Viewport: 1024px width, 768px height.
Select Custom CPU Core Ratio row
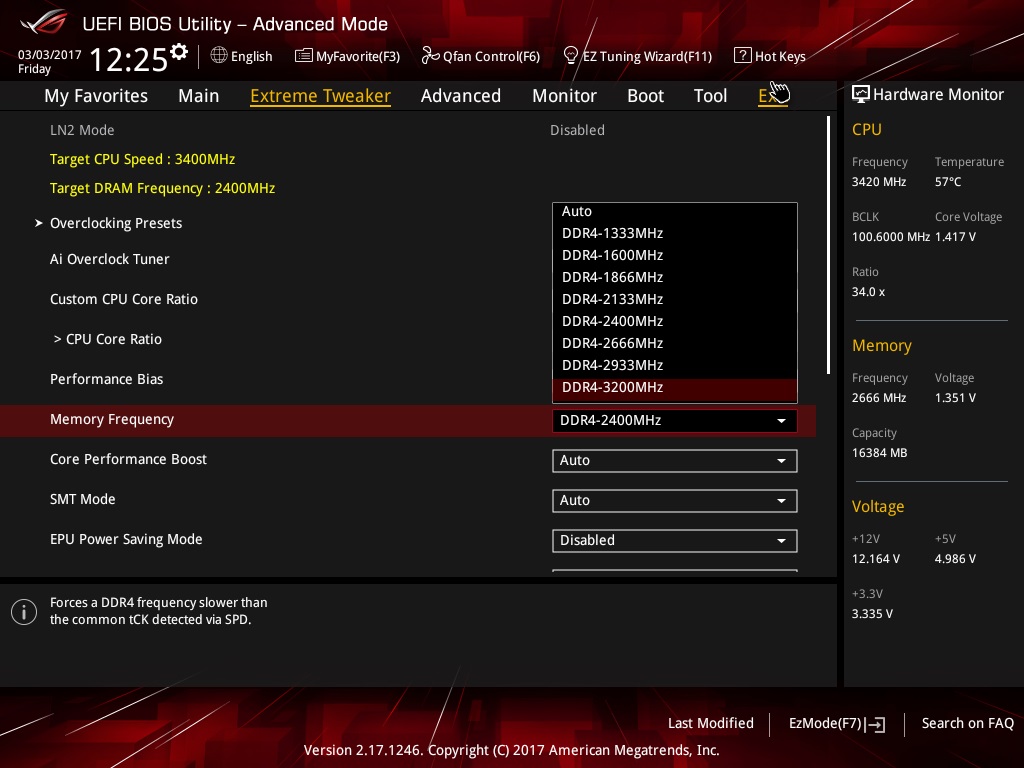tap(123, 299)
